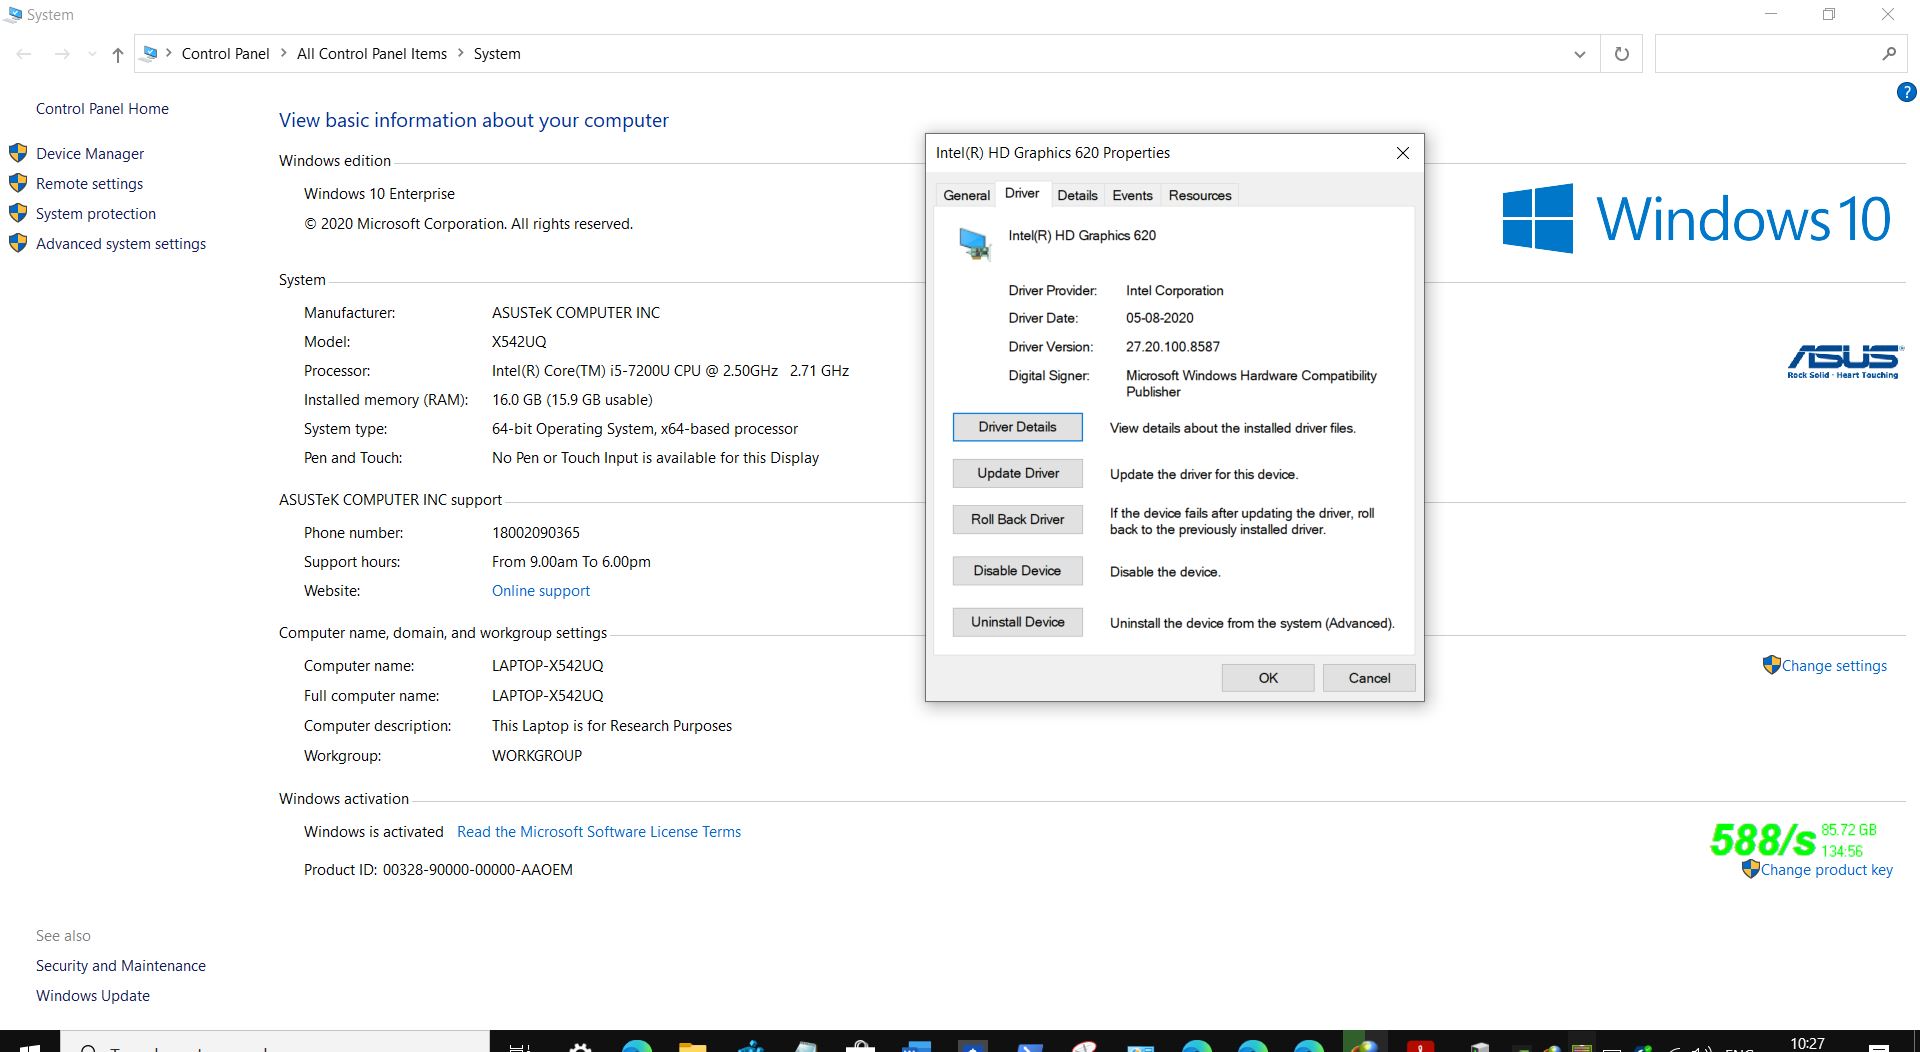This screenshot has width=1920, height=1052.
Task: Read the Microsoft Software License Terms
Action: pos(599,832)
